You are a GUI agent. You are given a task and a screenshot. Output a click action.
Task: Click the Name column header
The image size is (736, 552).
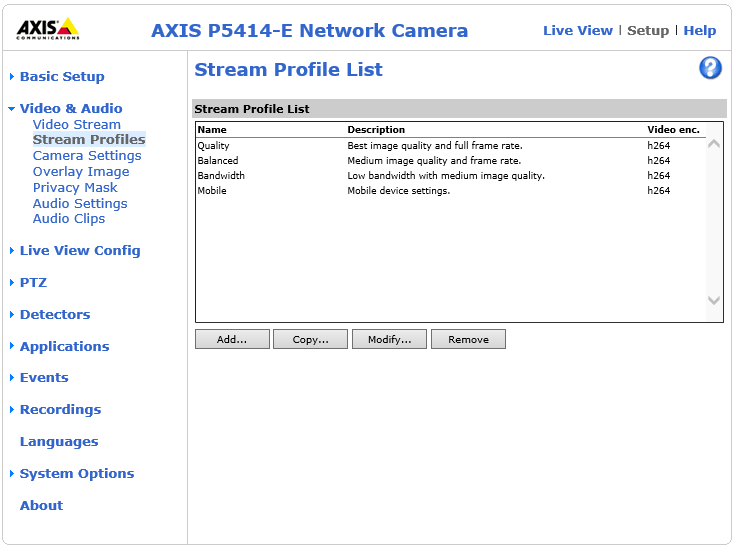pos(212,130)
